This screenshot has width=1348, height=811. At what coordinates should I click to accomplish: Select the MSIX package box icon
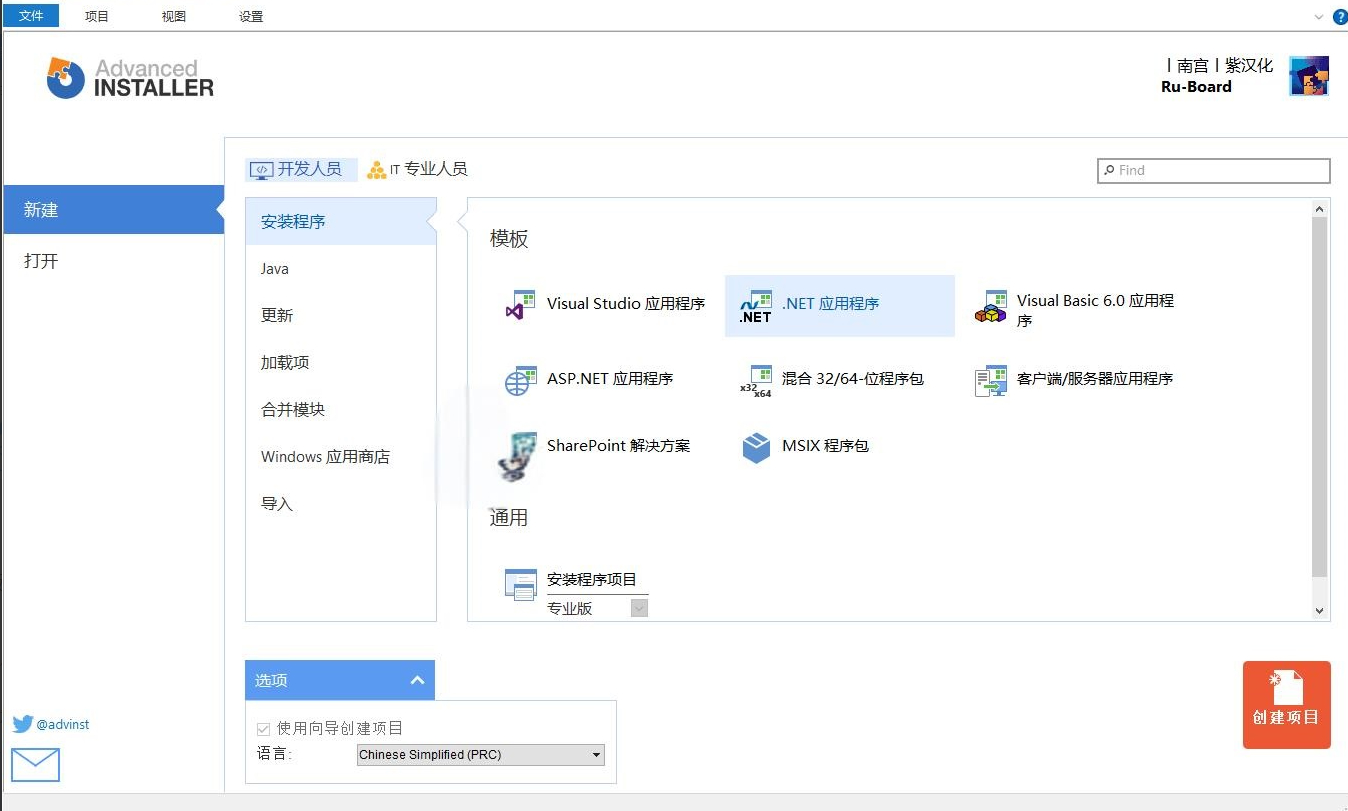click(756, 447)
